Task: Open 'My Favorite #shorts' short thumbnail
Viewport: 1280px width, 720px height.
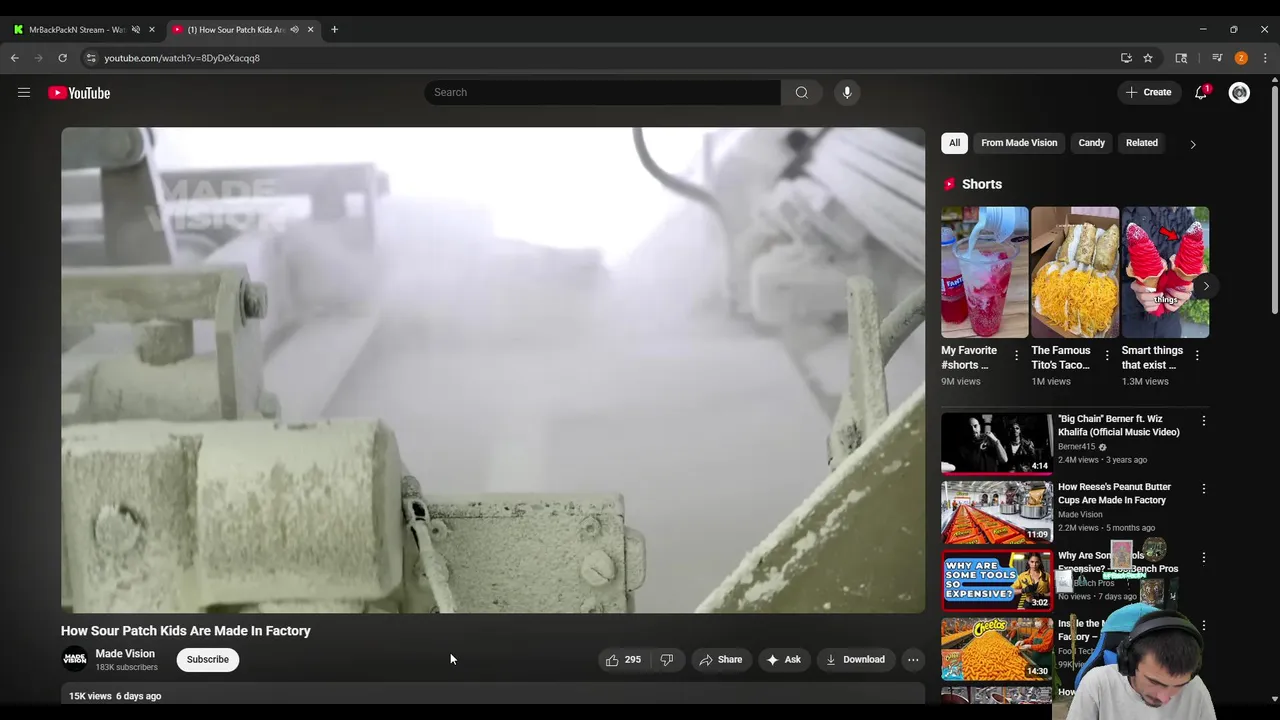Action: click(984, 272)
